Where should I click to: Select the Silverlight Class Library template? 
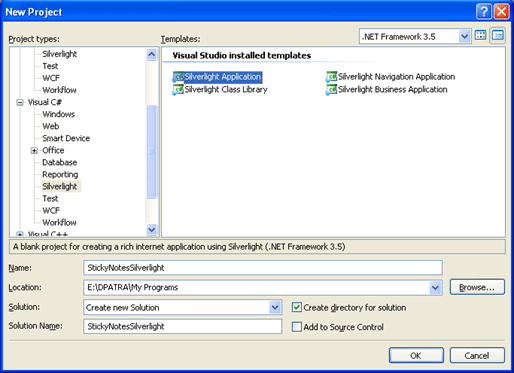220,89
